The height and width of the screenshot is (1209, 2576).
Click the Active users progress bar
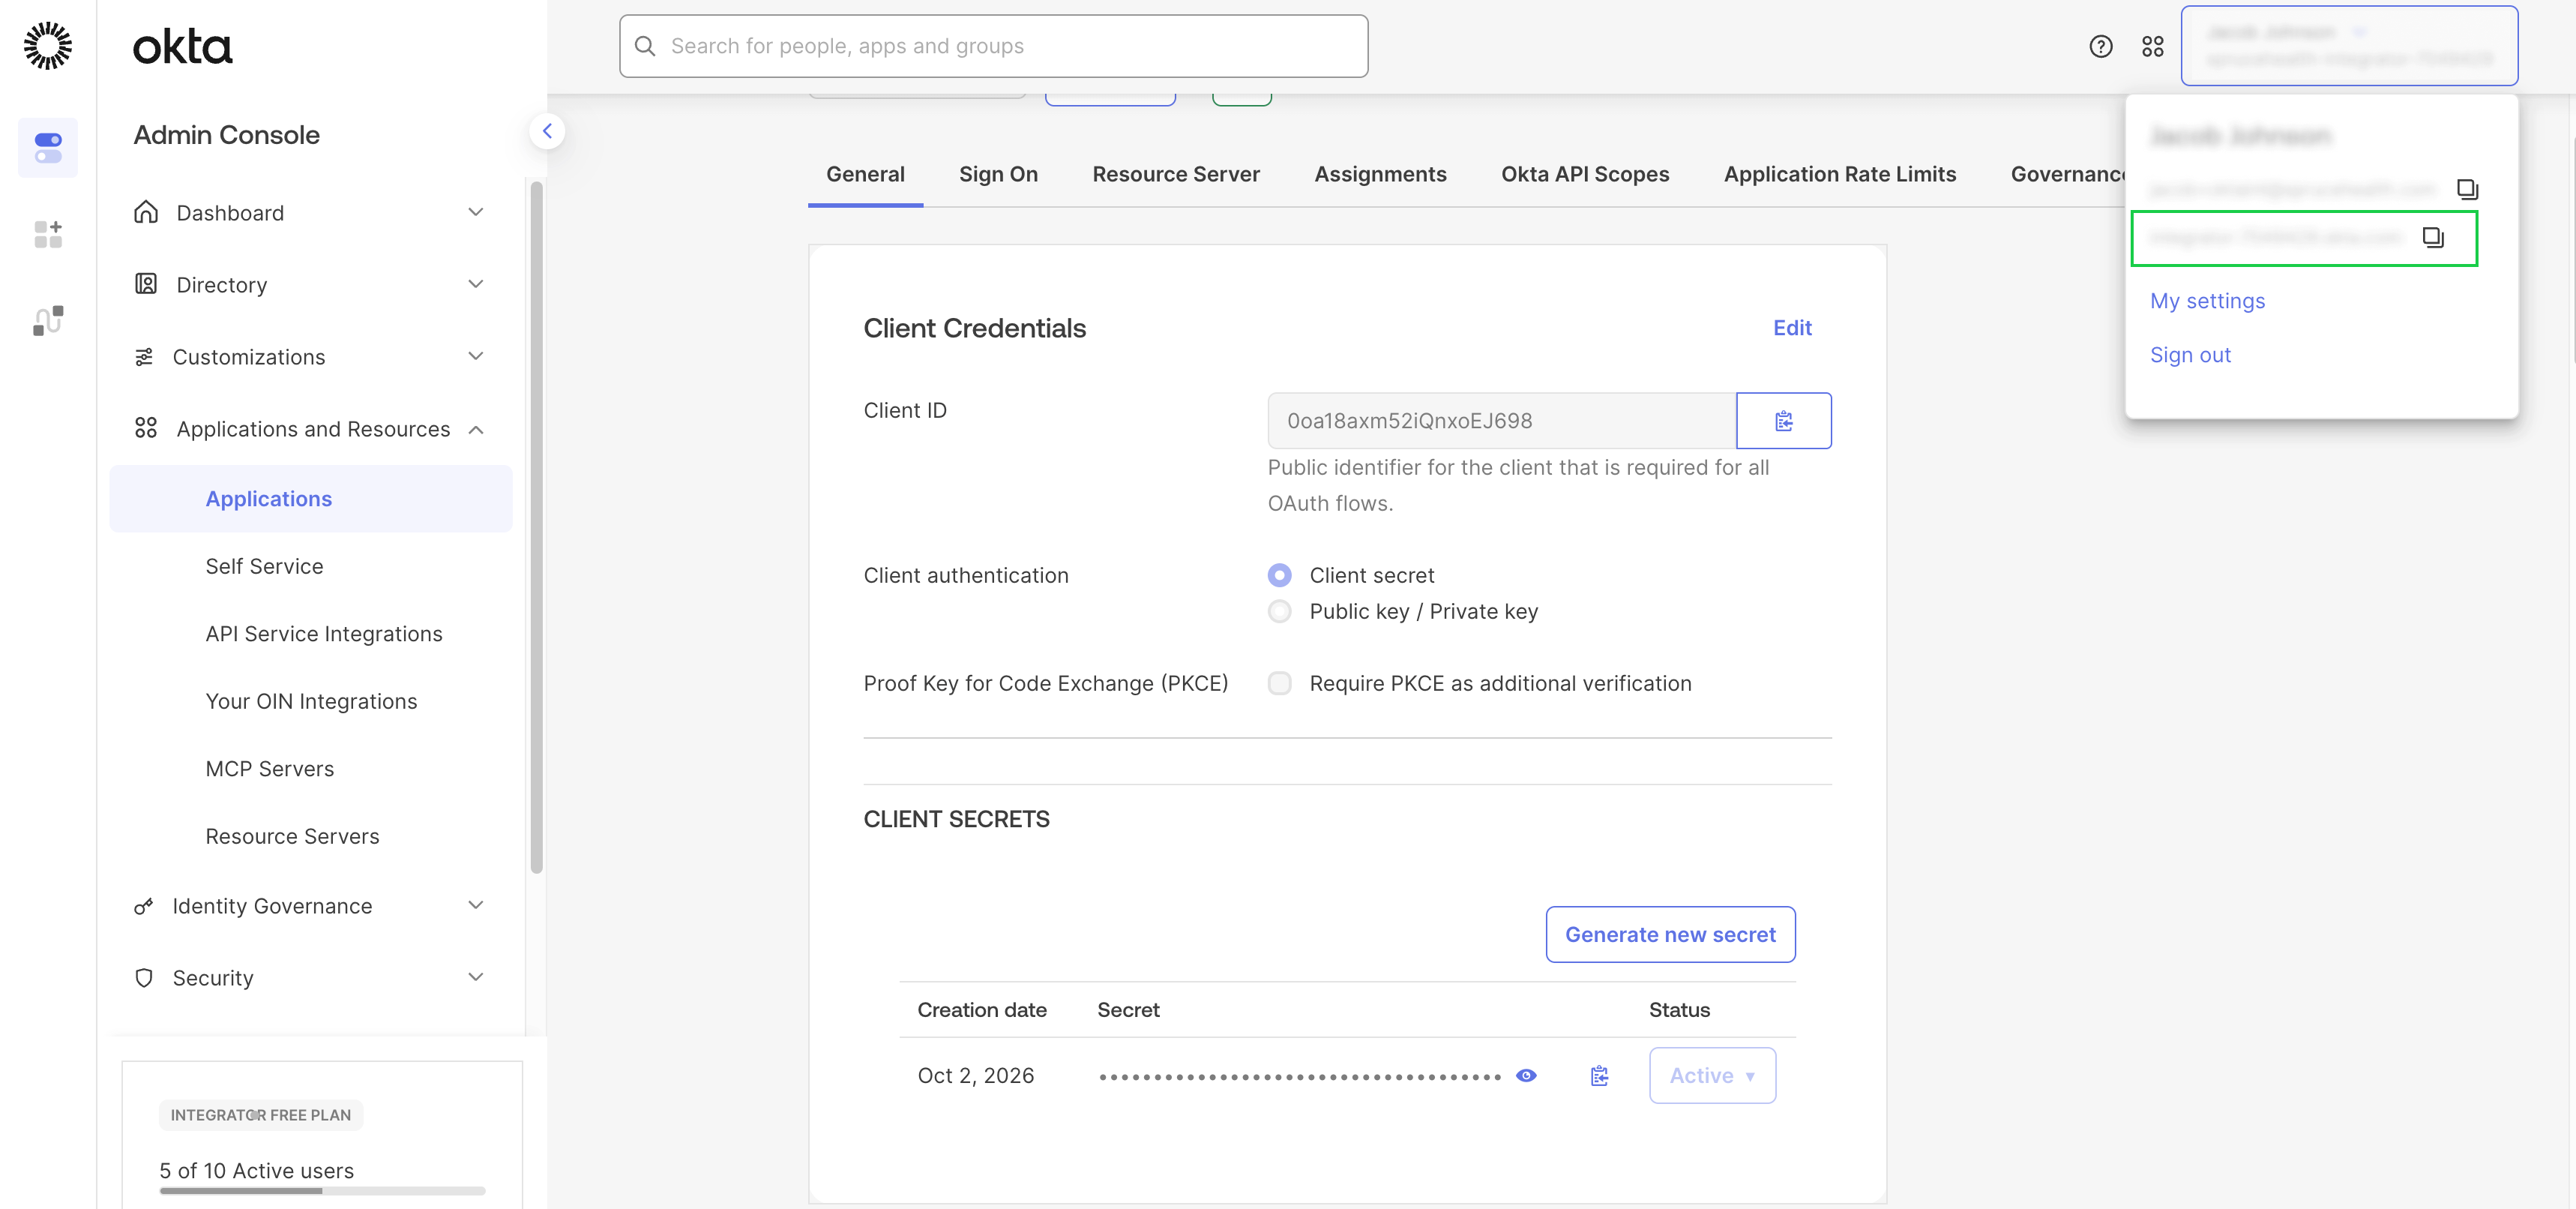322,1190
